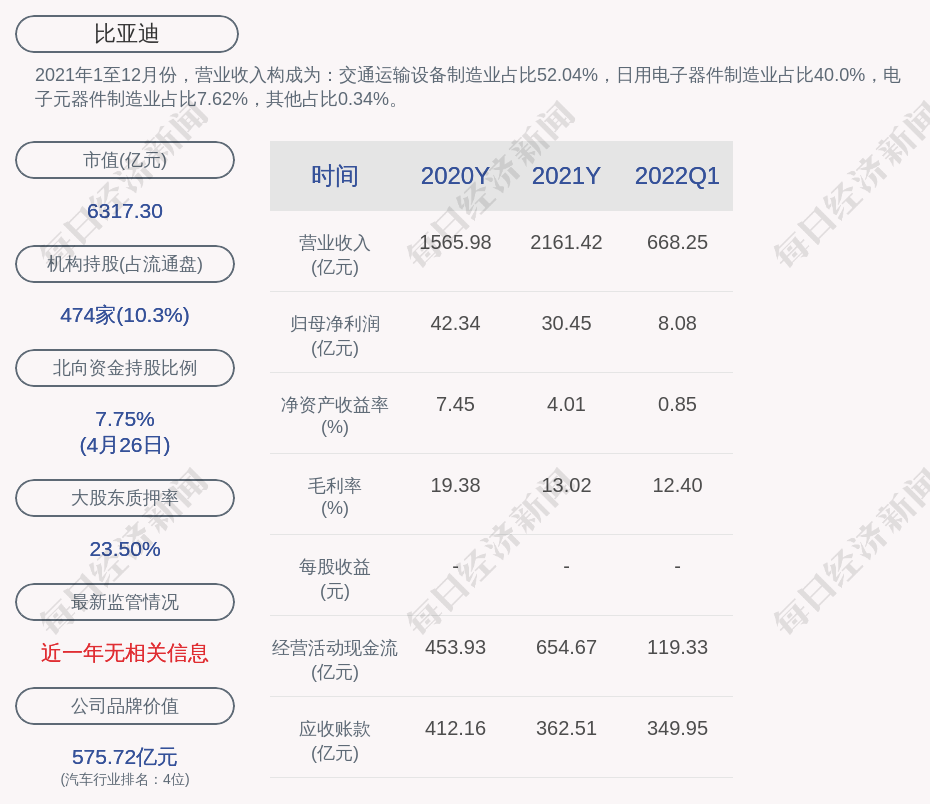930x804 pixels.
Task: Click the 575.72亿元 brand value figure
Action: (x=125, y=757)
